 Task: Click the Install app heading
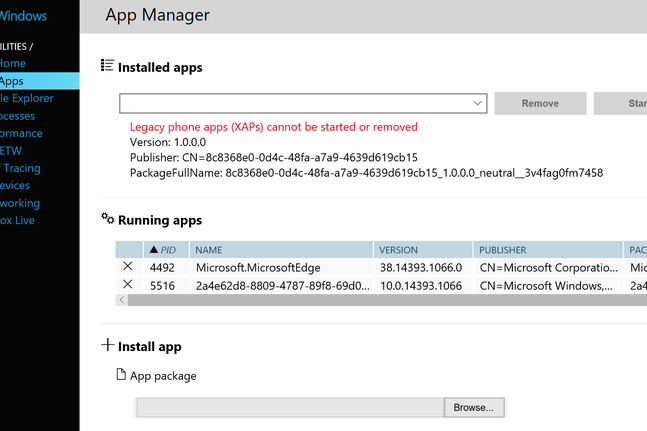[x=149, y=347]
